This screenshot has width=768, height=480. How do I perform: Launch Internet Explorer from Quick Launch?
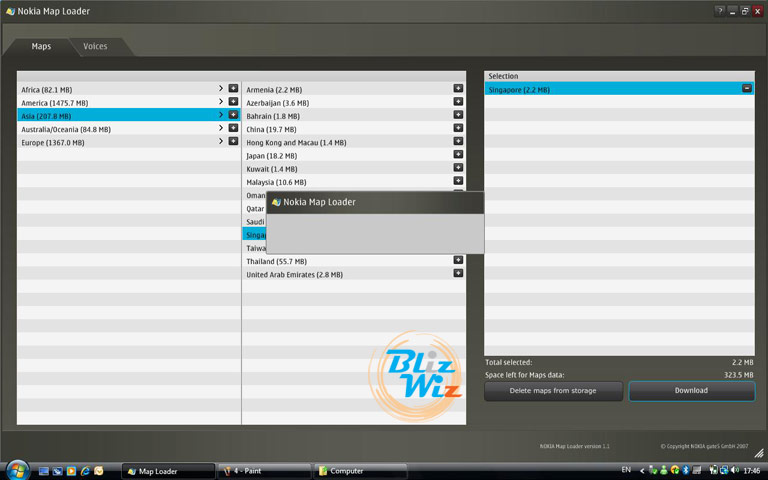point(85,471)
